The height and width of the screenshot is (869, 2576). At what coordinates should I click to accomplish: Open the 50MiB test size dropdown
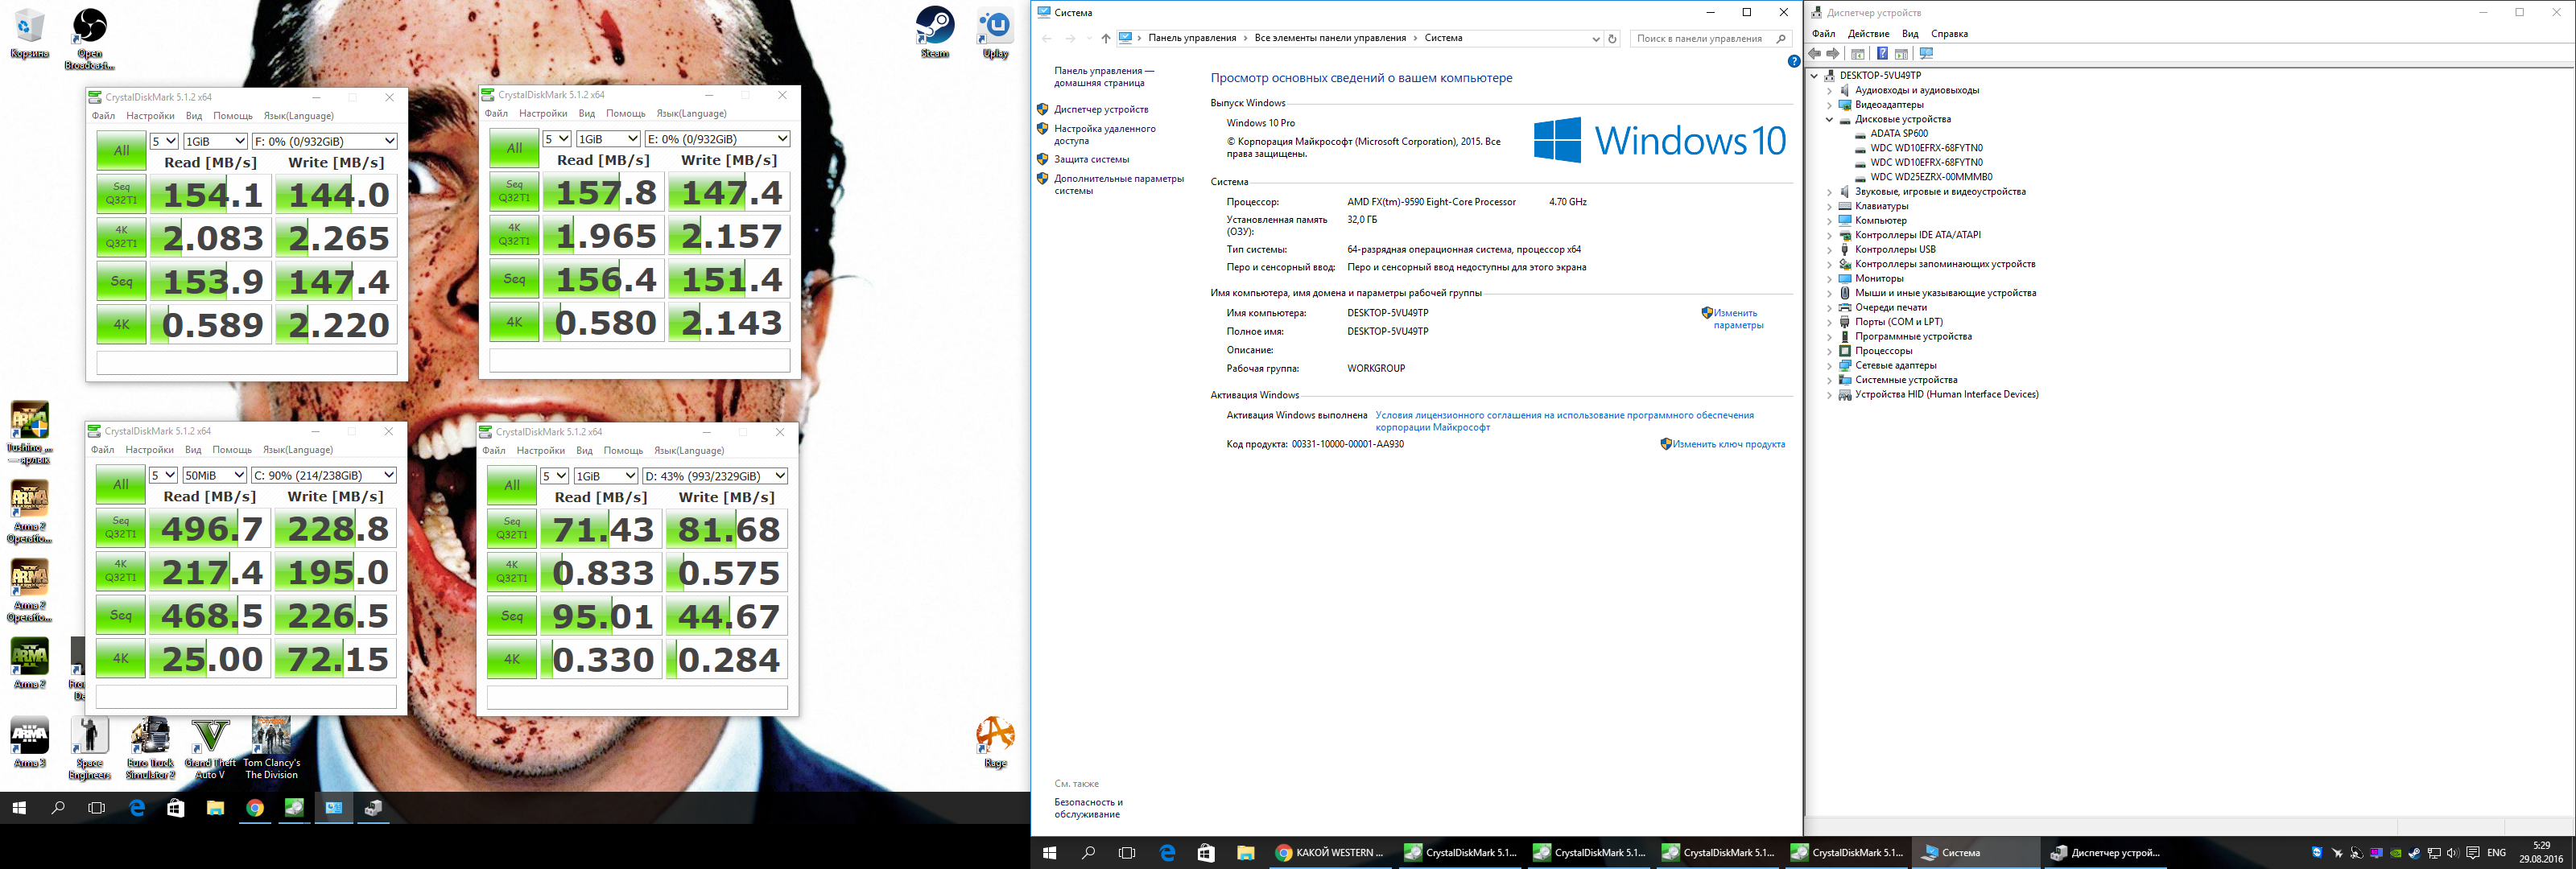(x=214, y=476)
